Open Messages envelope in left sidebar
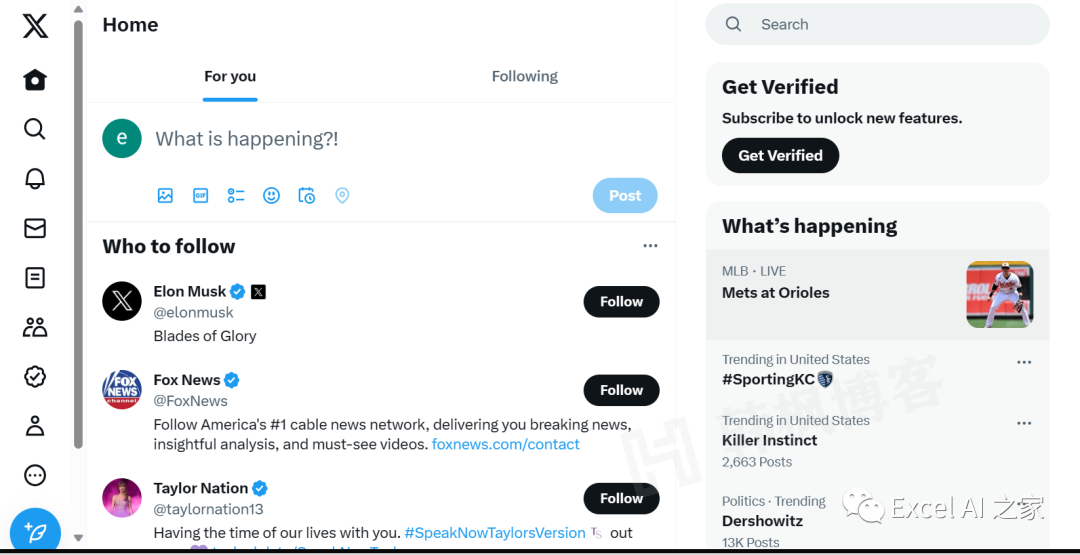This screenshot has height=555, width=1080. (x=35, y=229)
